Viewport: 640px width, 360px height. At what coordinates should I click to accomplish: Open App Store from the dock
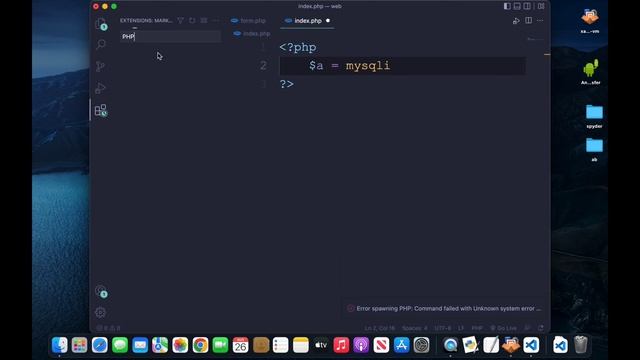pyautogui.click(x=401, y=345)
